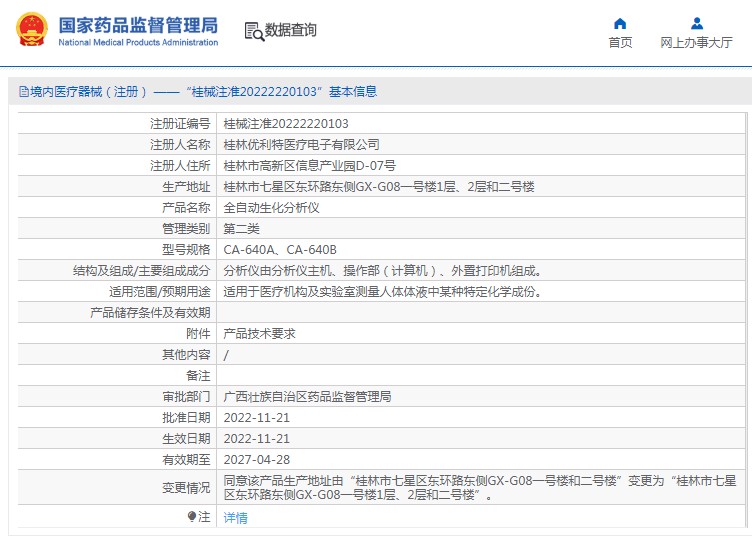
Task: Click the 数据查询 heading text
Action: 291,30
